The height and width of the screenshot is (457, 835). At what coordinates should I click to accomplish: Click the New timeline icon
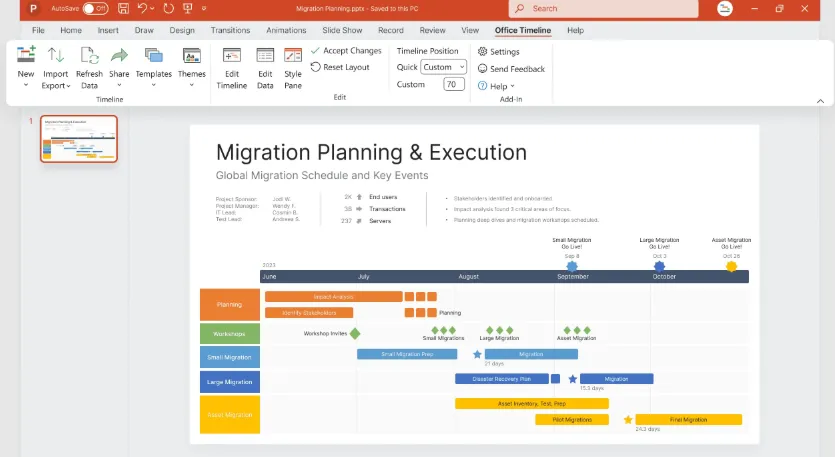(26, 55)
